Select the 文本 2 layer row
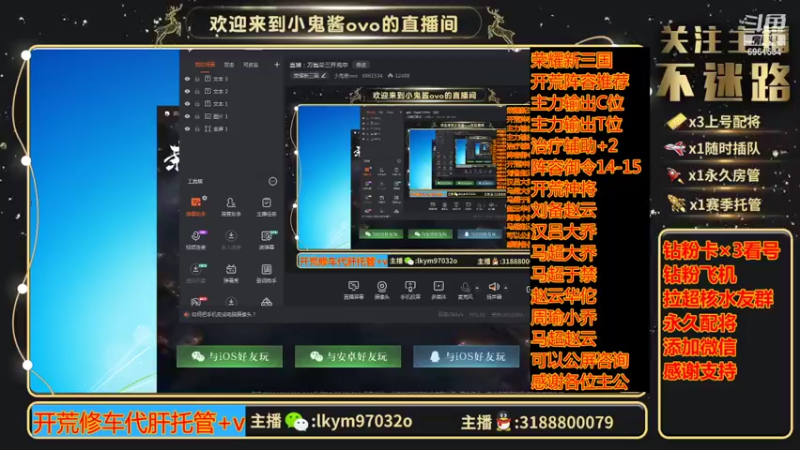The height and width of the screenshot is (450, 800). coord(232,91)
